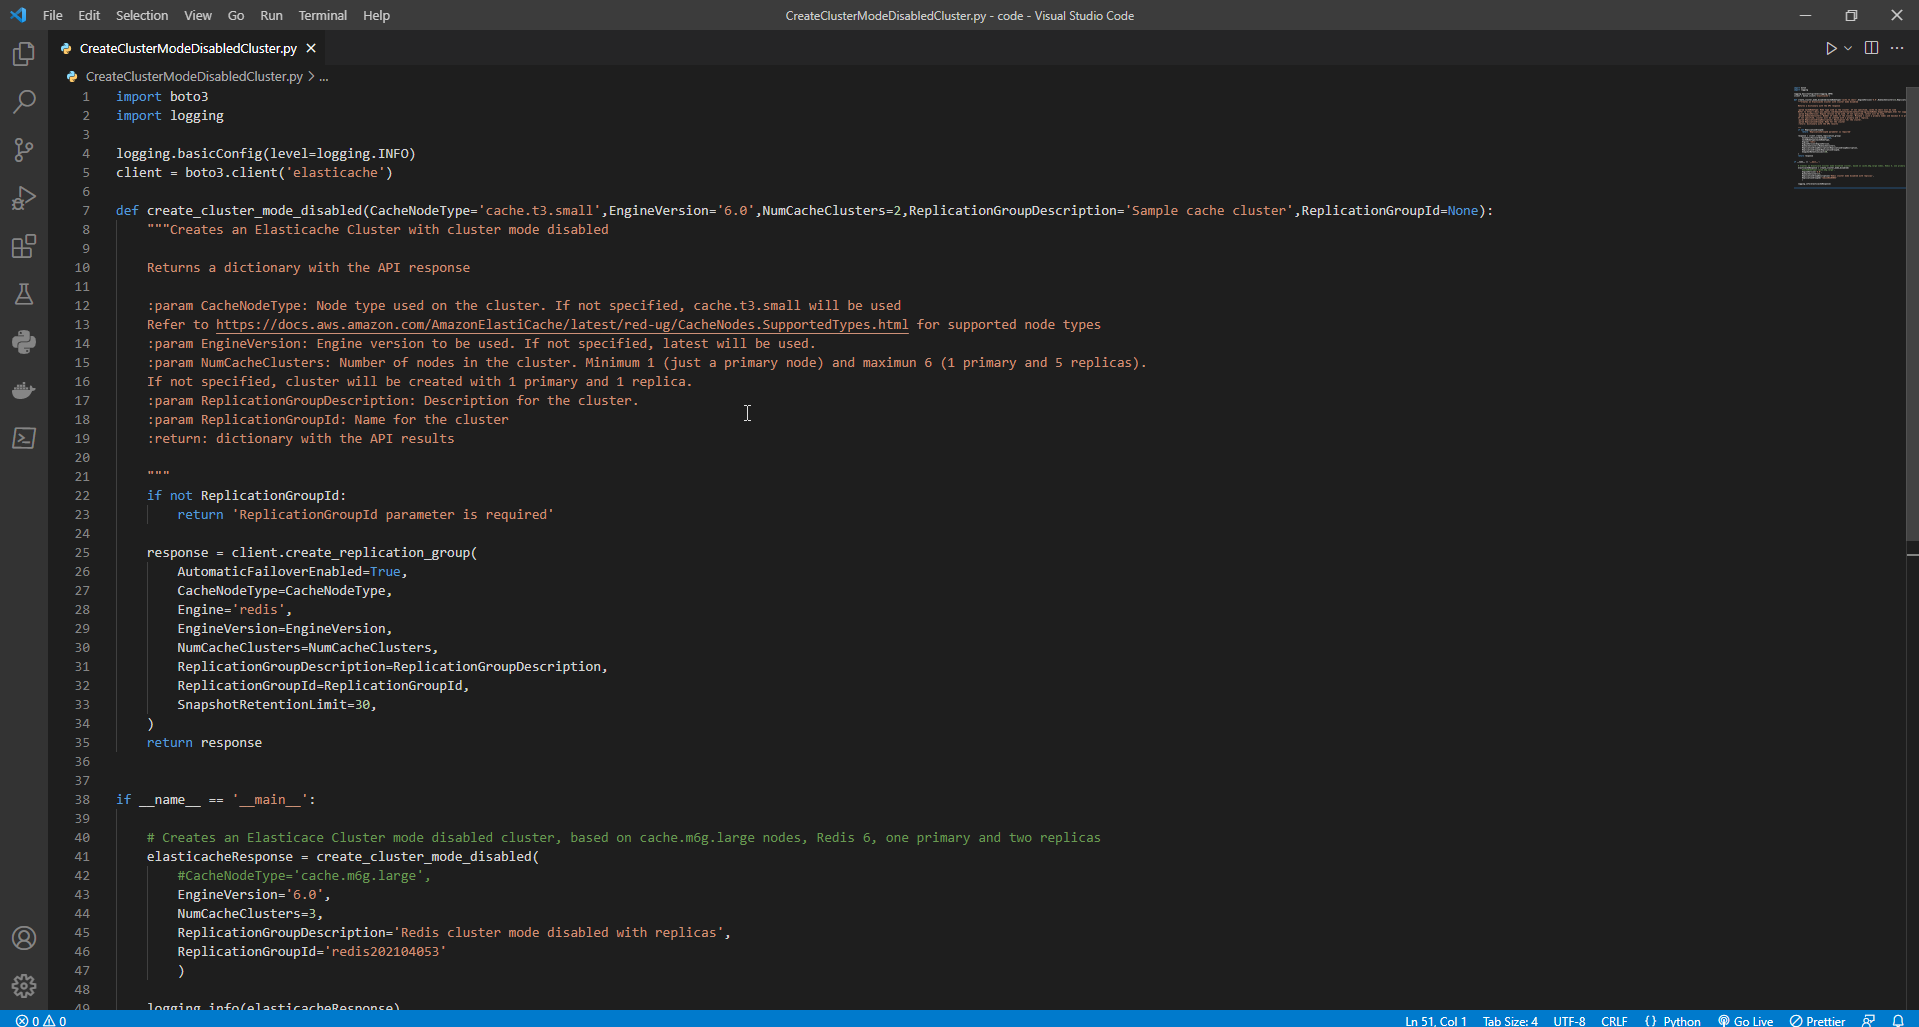Open the Terminal menu
Image resolution: width=1919 pixels, height=1027 pixels.
point(322,15)
